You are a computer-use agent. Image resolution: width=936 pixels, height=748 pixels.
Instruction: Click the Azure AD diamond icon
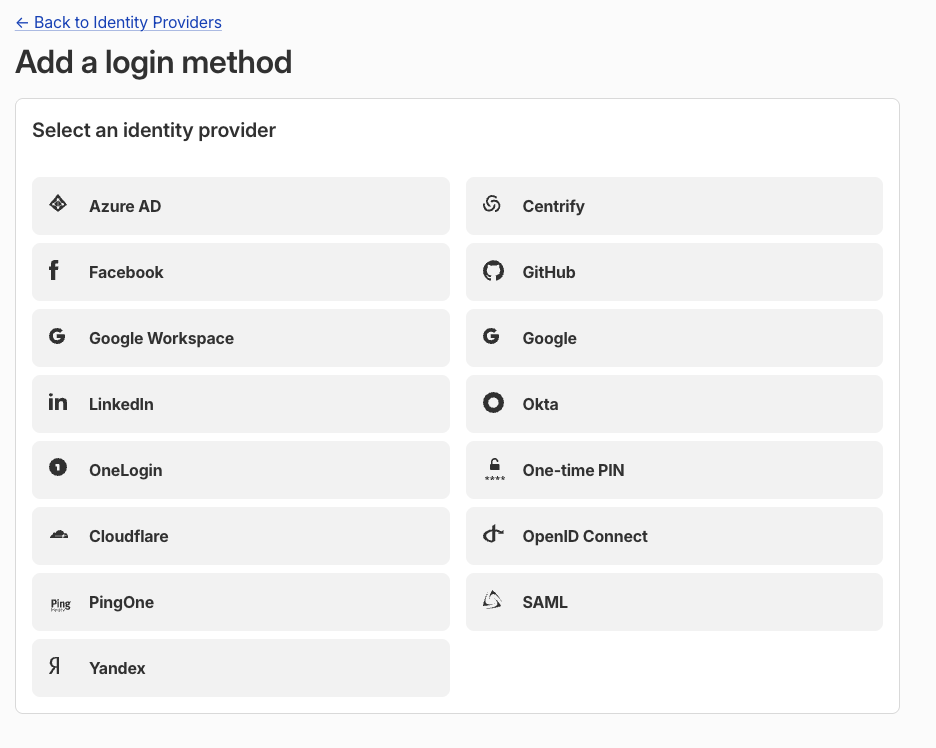tap(58, 204)
